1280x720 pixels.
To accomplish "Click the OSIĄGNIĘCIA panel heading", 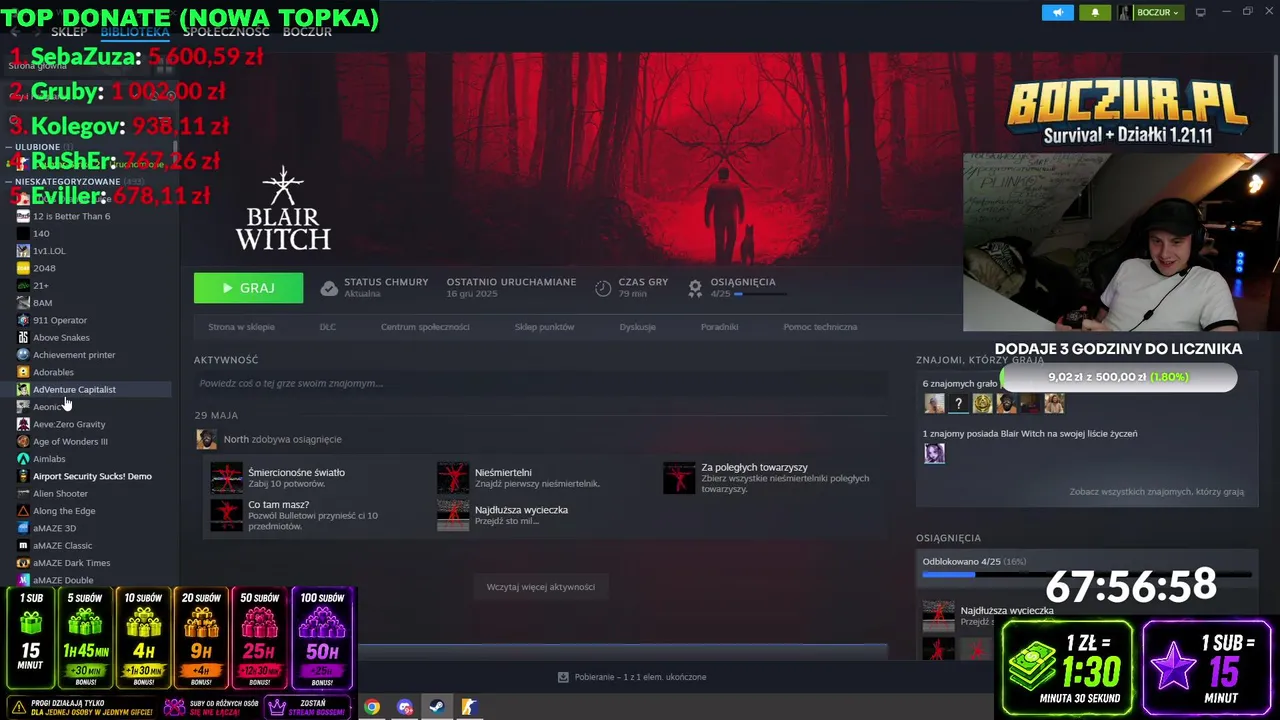I will (948, 538).
